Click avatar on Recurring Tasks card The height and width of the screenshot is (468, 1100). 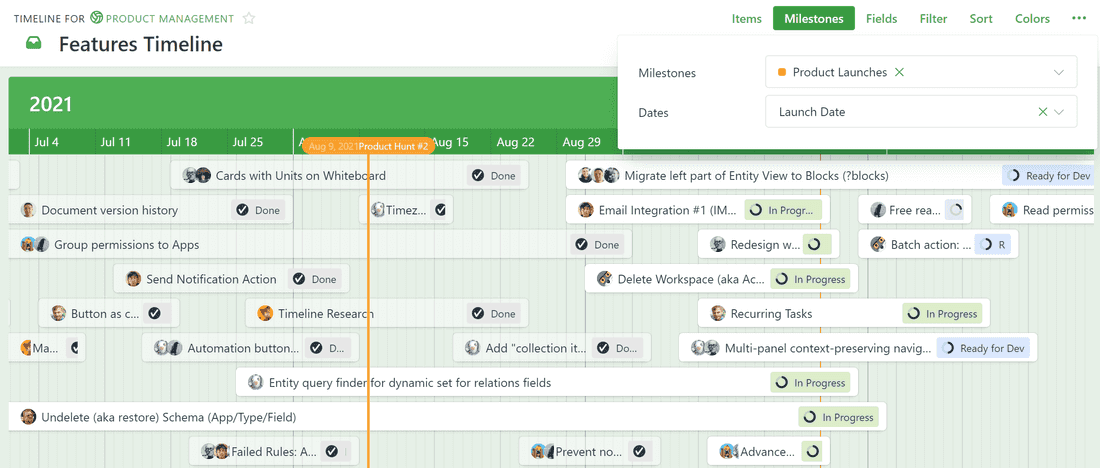click(x=717, y=314)
